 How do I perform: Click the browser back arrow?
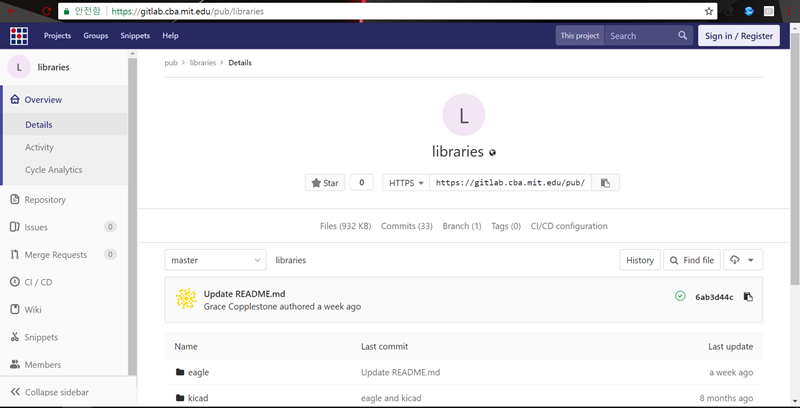point(10,11)
